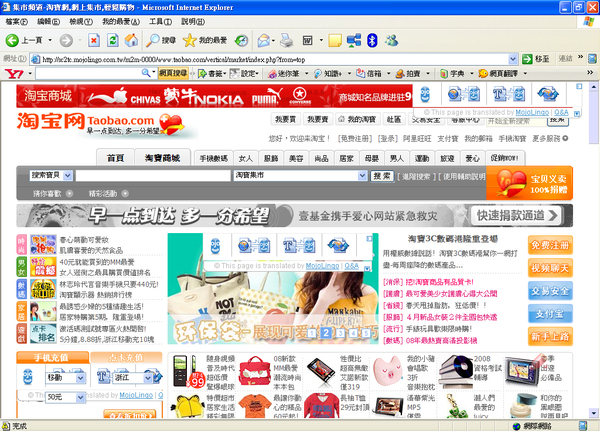This screenshot has width=600, height=431.
Task: Open the 浙江 province dropdown
Action: pyautogui.click(x=148, y=378)
